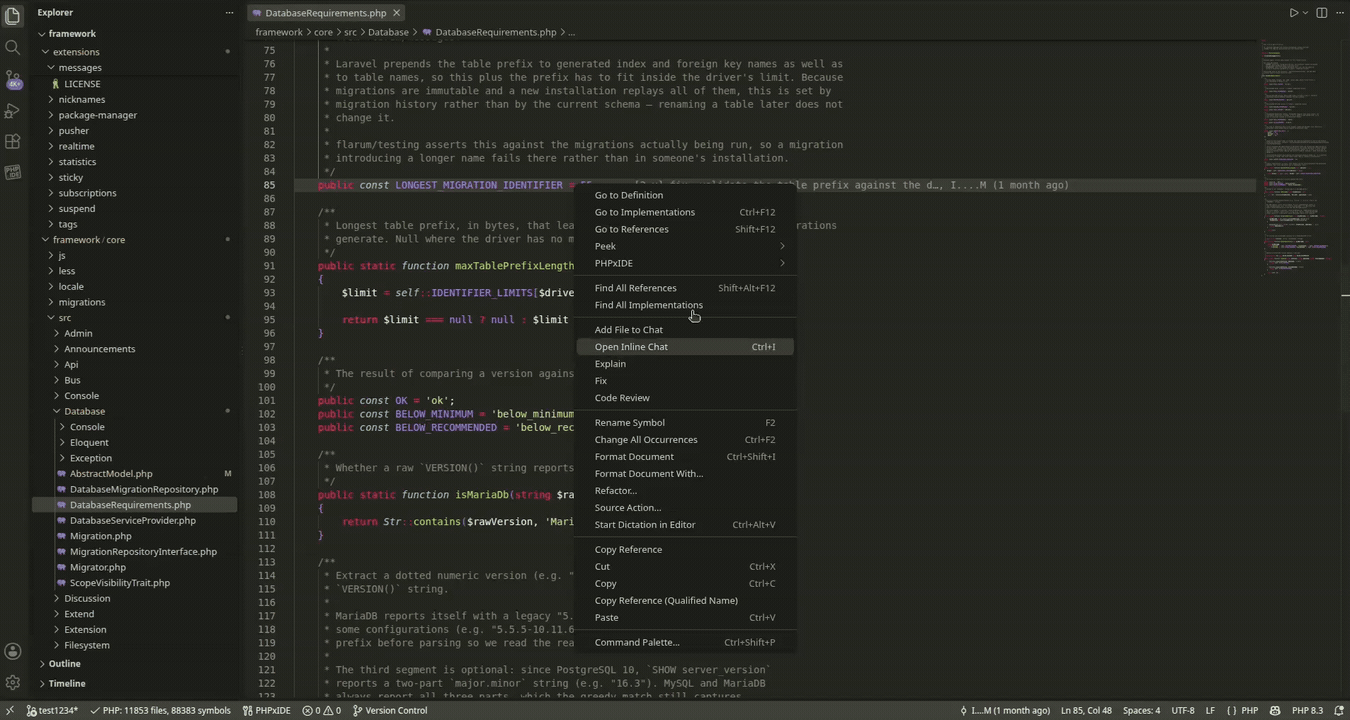Select Command Palette... menu entry
This screenshot has width=1350, height=720.
pos(686,643)
